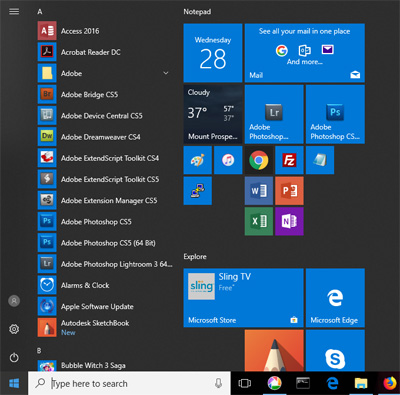Screen dimensions: 400x395
Task: Open the Calendar tile showing Wednesday 28
Action: [213, 53]
